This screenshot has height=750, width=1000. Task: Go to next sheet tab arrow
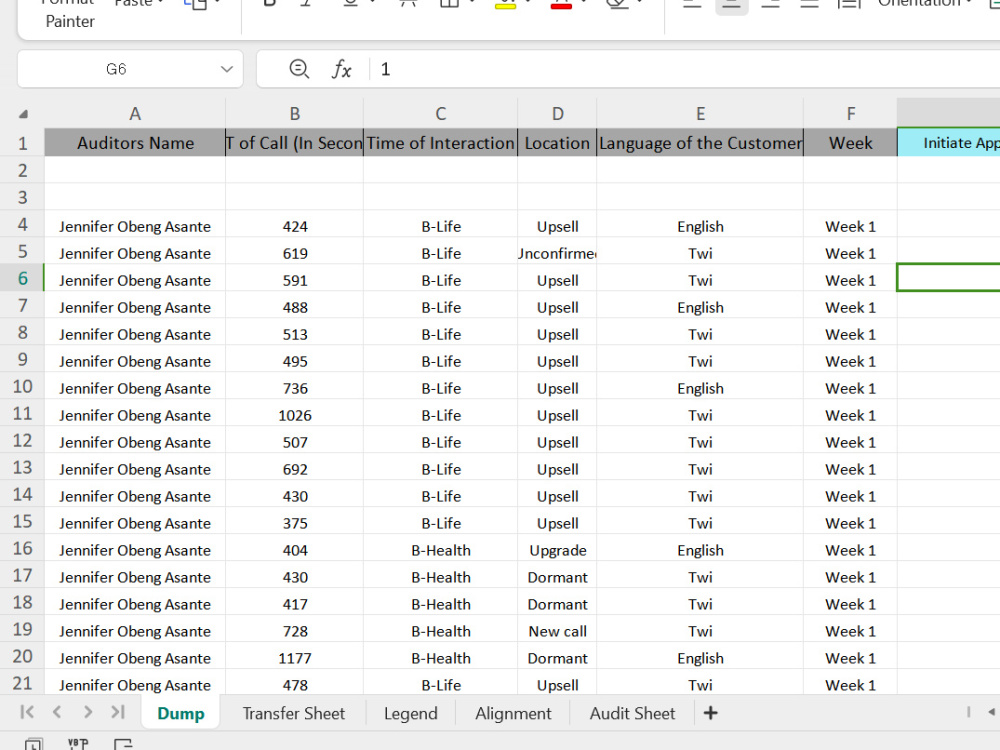87,712
